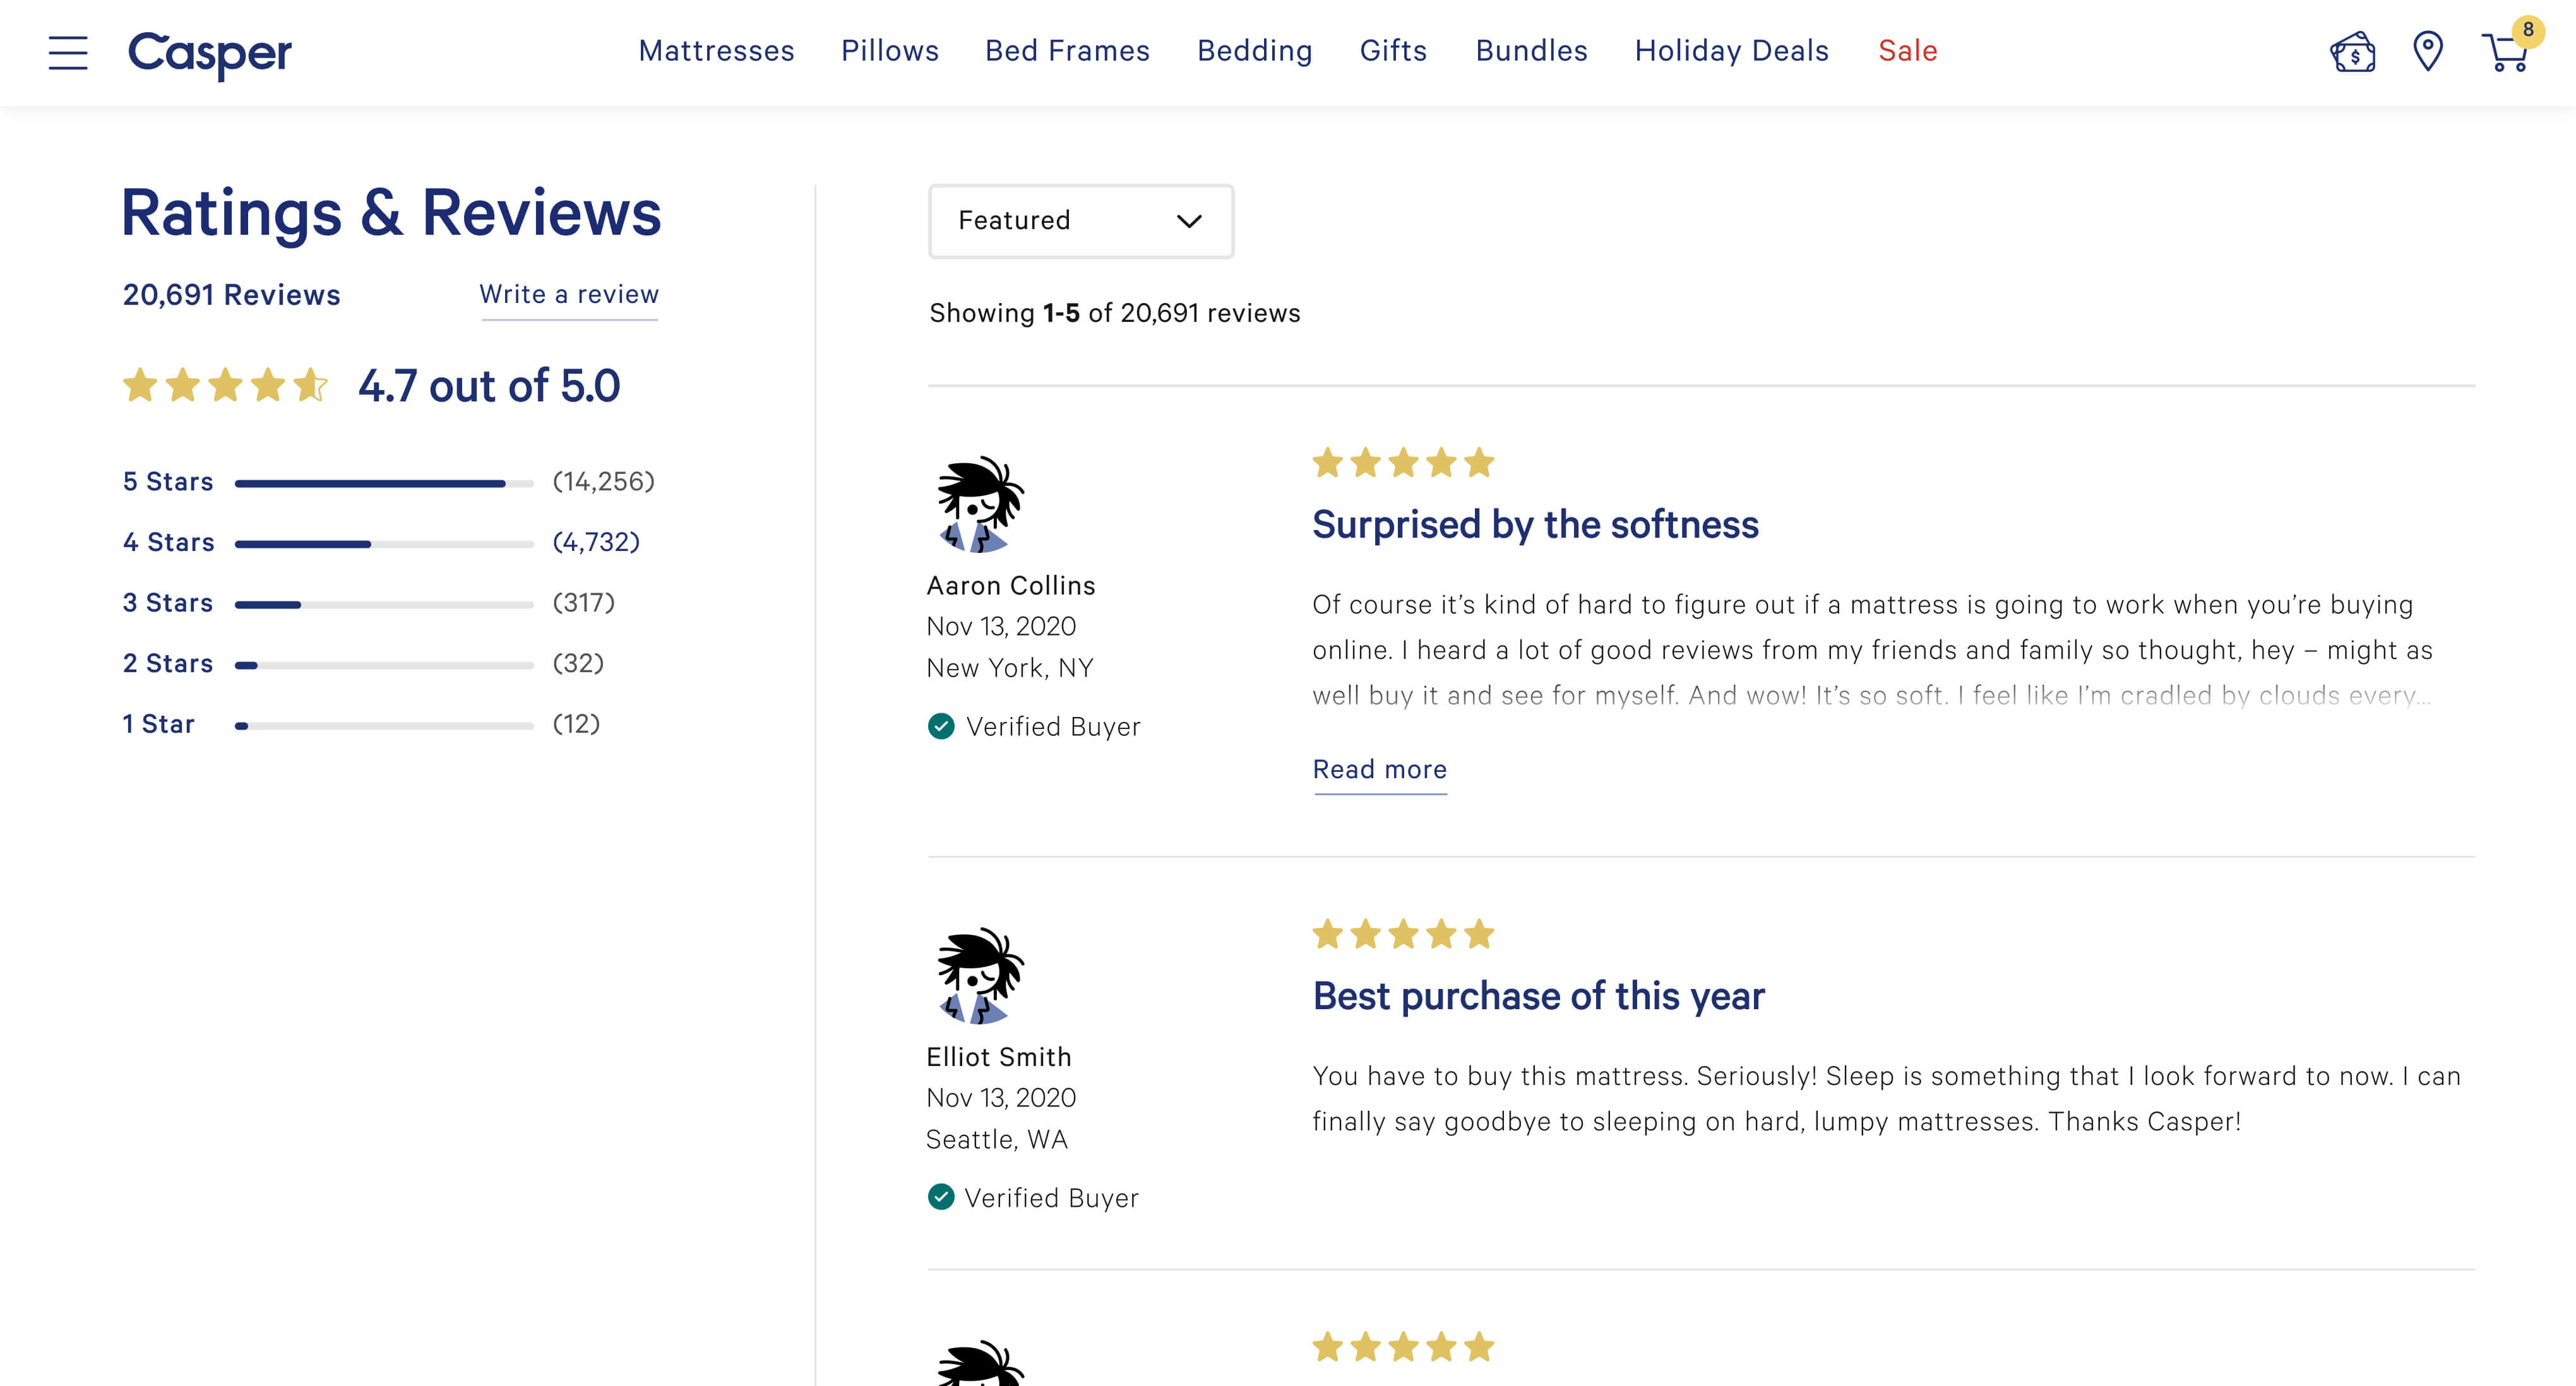Click Read more on softness review
The image size is (2576, 1386).
coord(1379,769)
